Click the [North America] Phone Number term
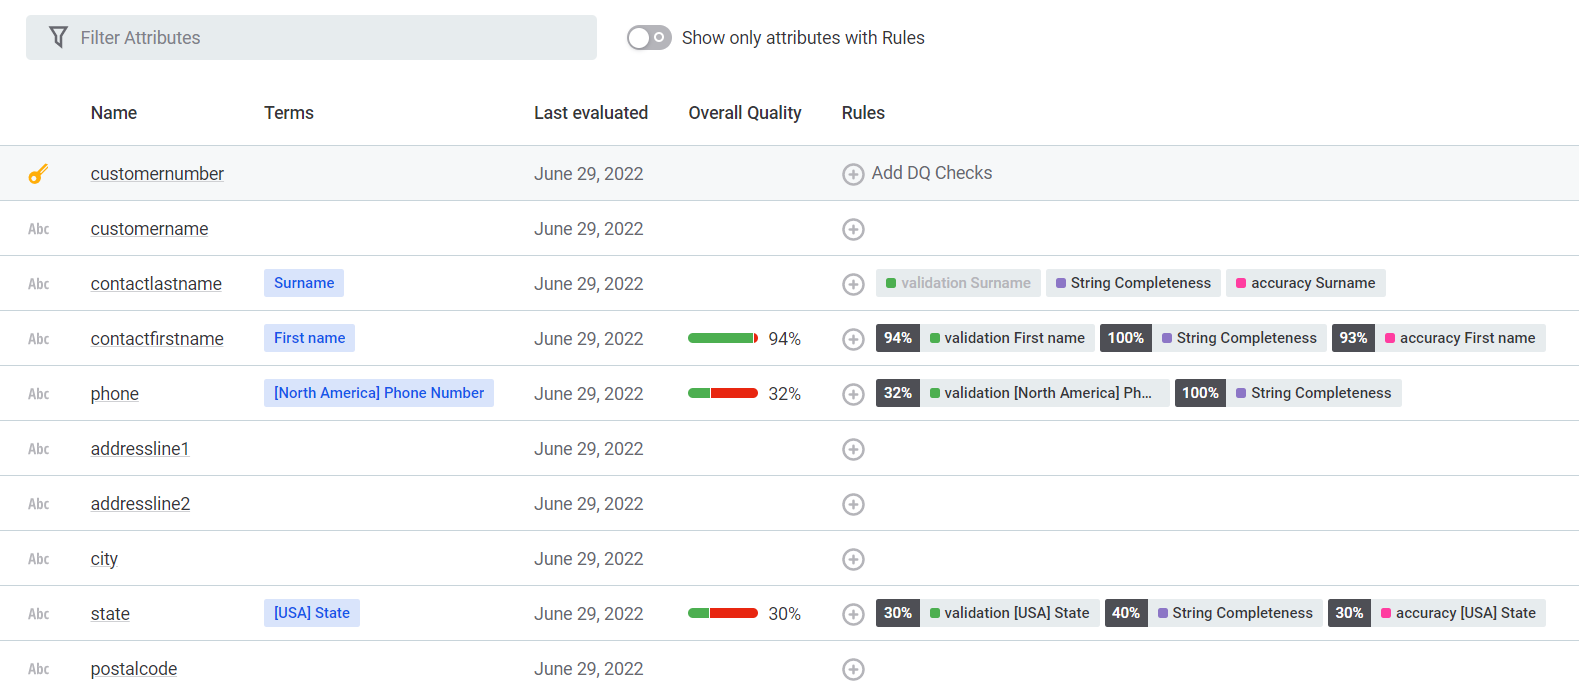The image size is (1579, 691). (x=379, y=393)
